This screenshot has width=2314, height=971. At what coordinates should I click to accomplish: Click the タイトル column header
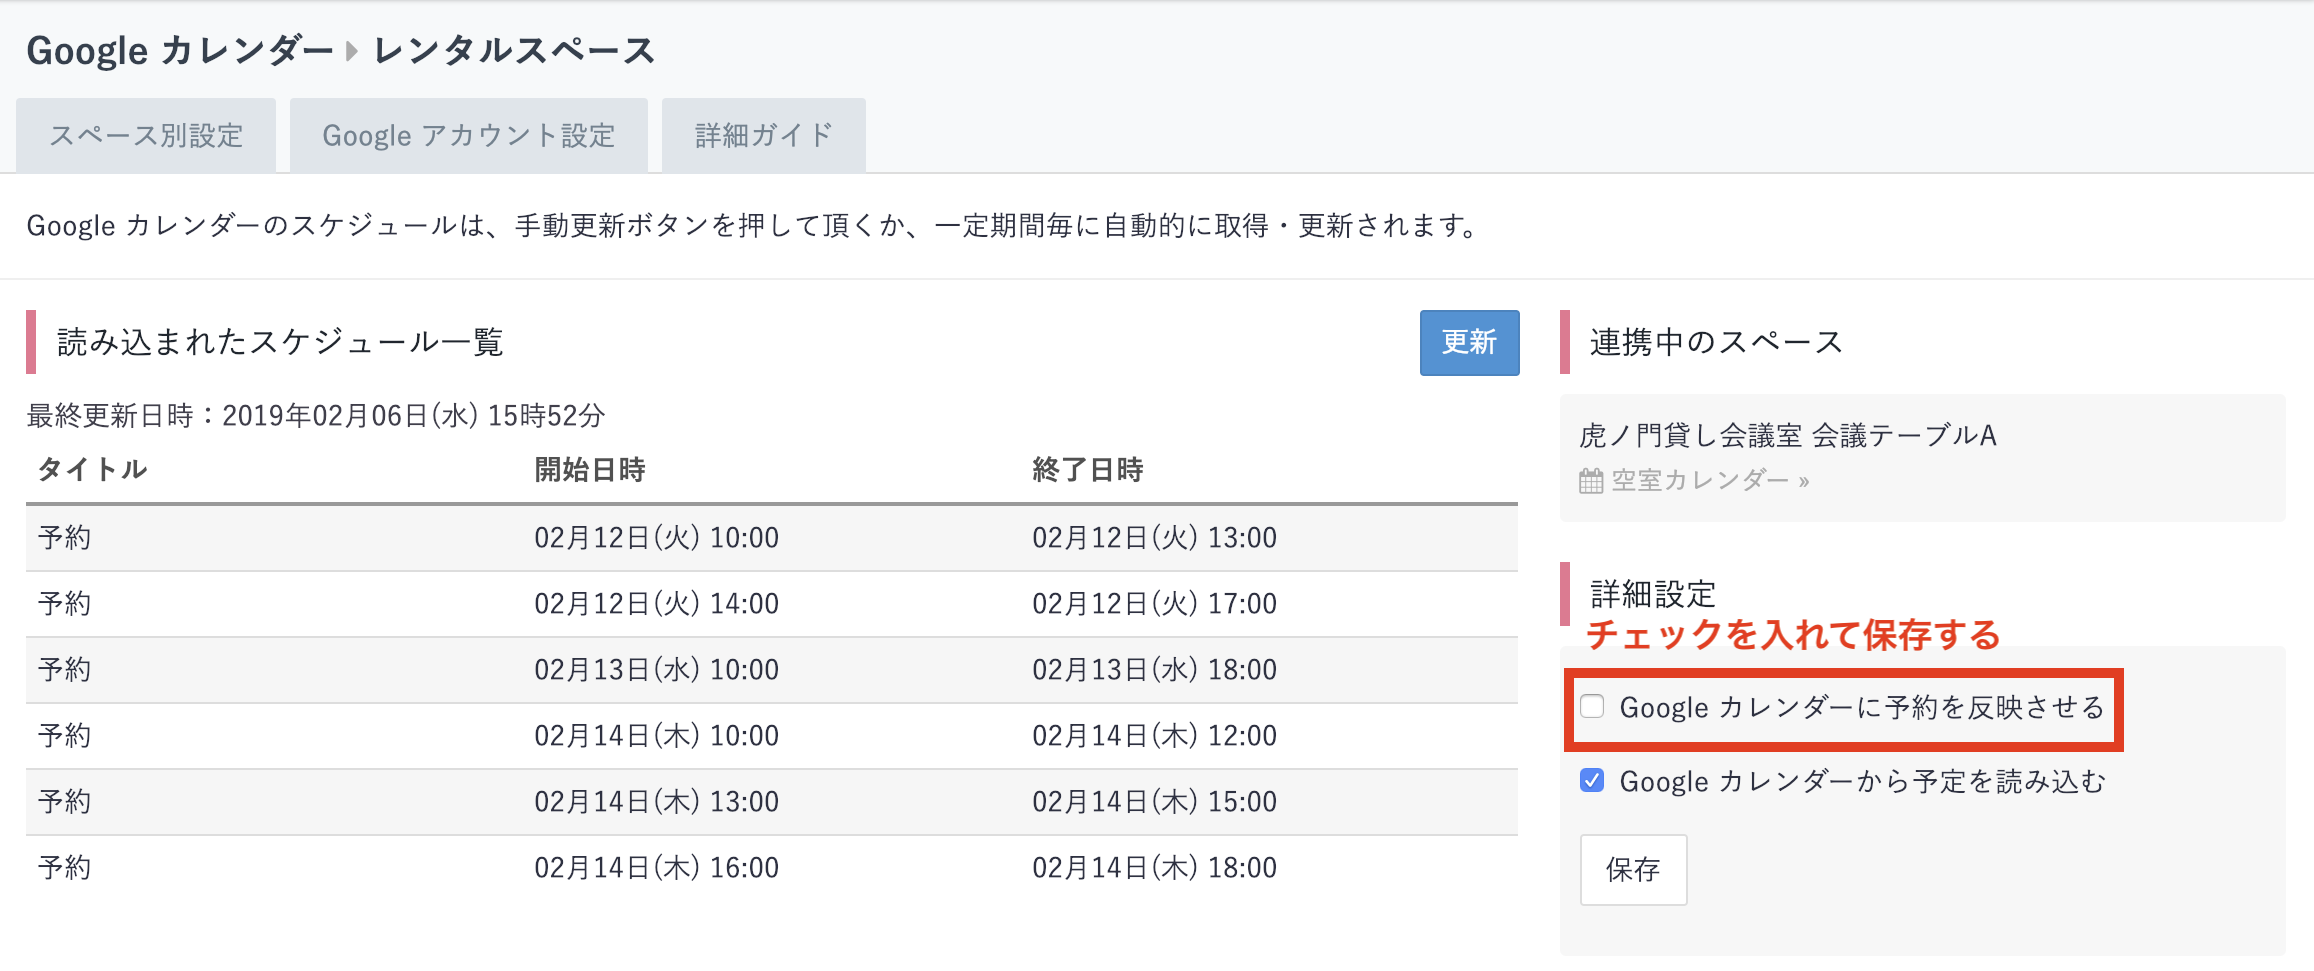93,469
